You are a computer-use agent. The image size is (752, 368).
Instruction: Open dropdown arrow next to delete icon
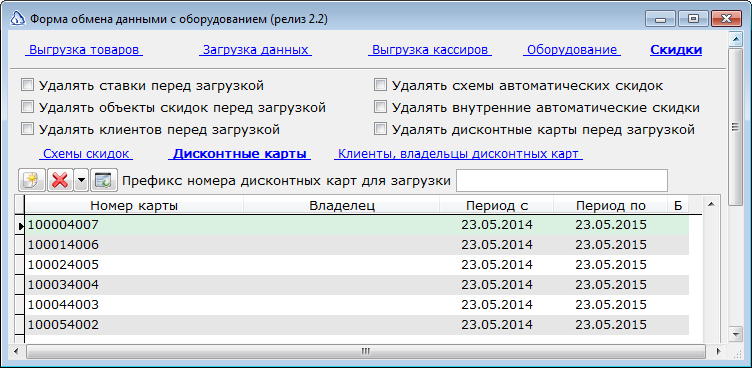point(81,181)
